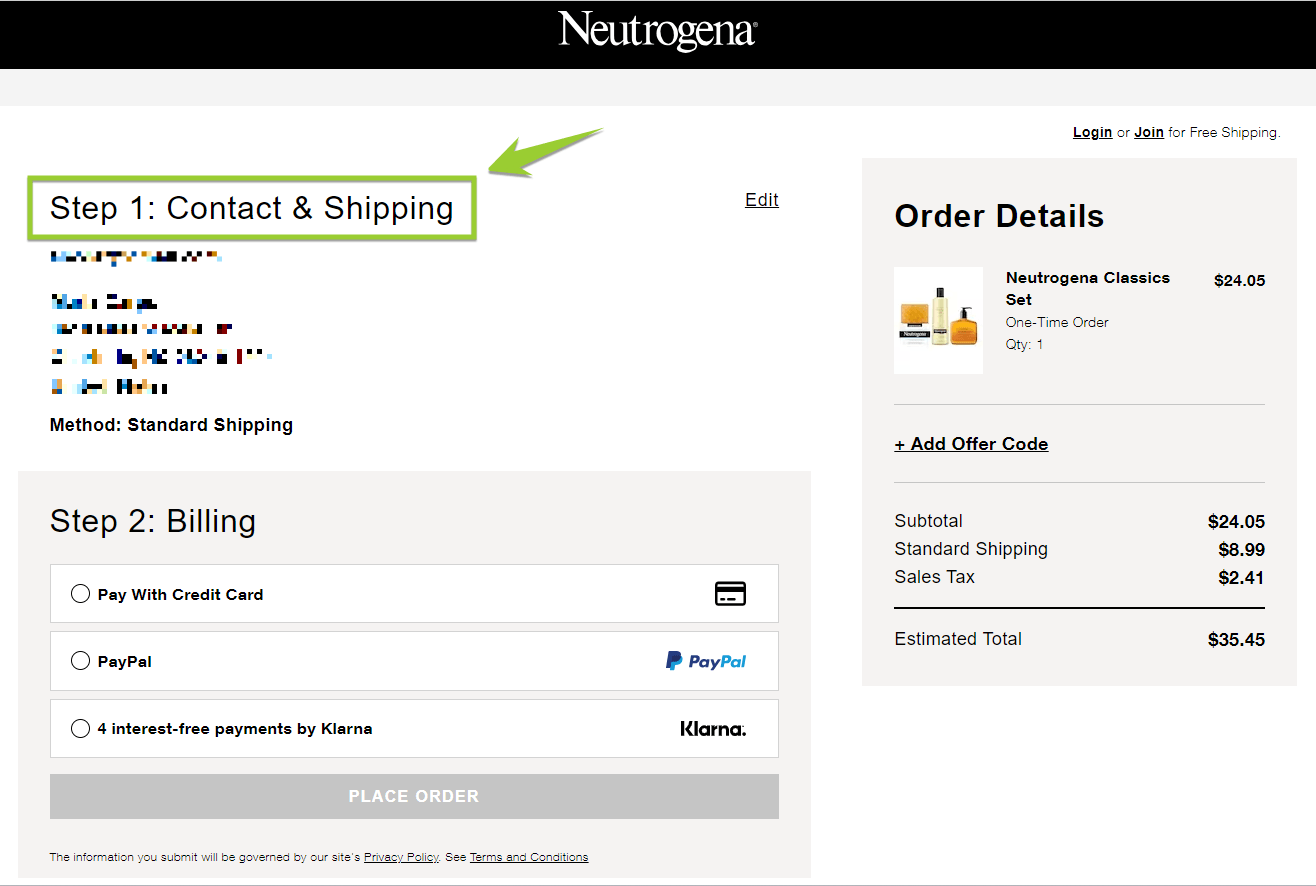Click the Order Details heading
The image size is (1316, 886).
(998, 215)
